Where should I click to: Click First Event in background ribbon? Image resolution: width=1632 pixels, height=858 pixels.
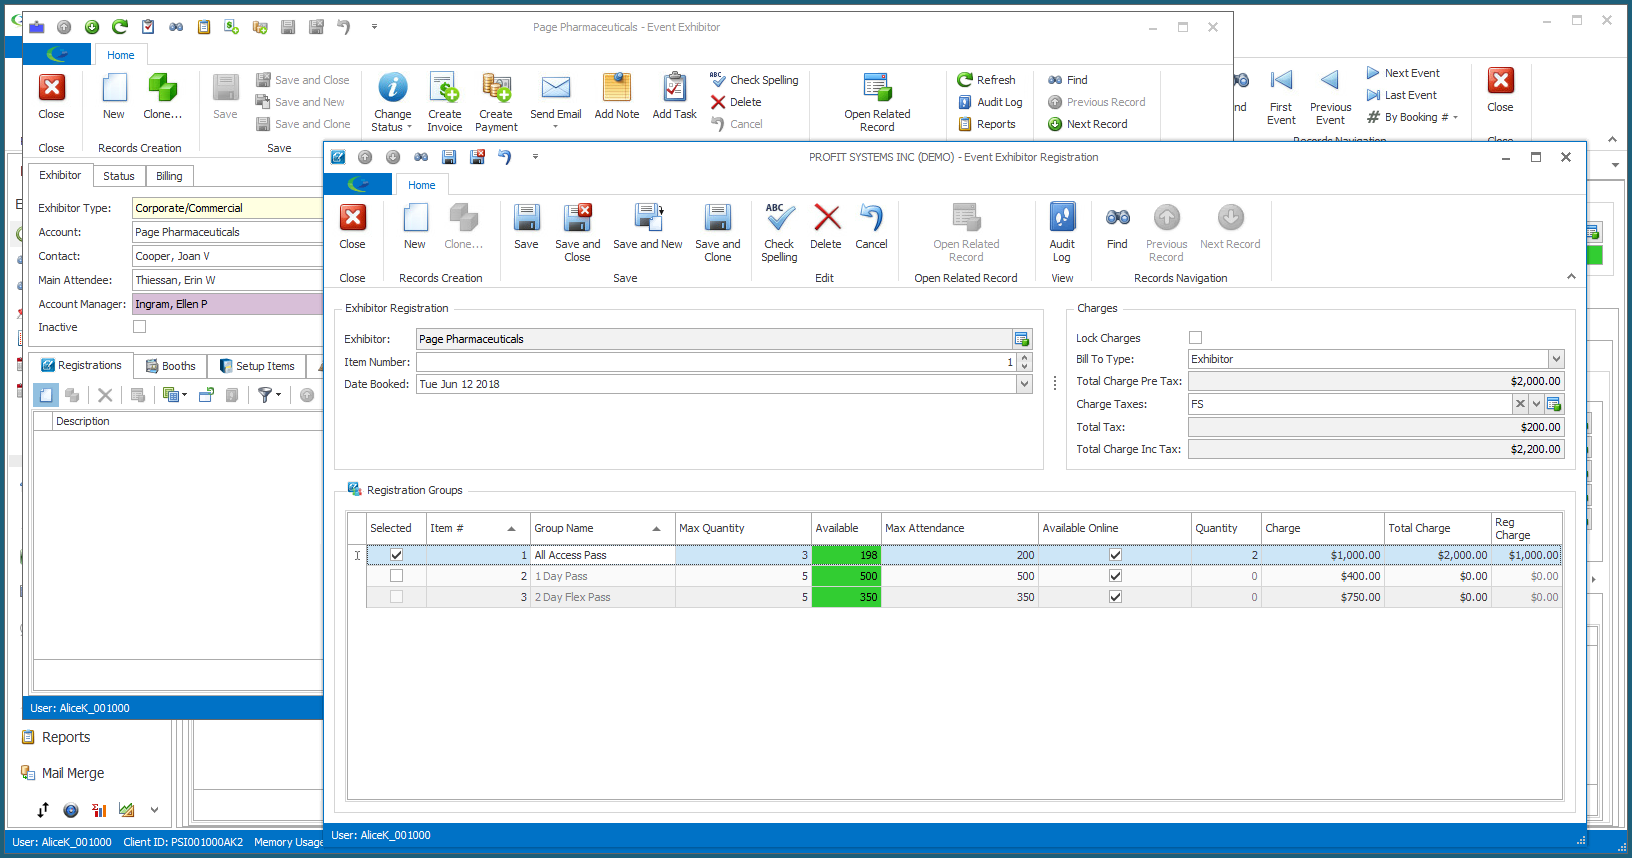(1281, 97)
